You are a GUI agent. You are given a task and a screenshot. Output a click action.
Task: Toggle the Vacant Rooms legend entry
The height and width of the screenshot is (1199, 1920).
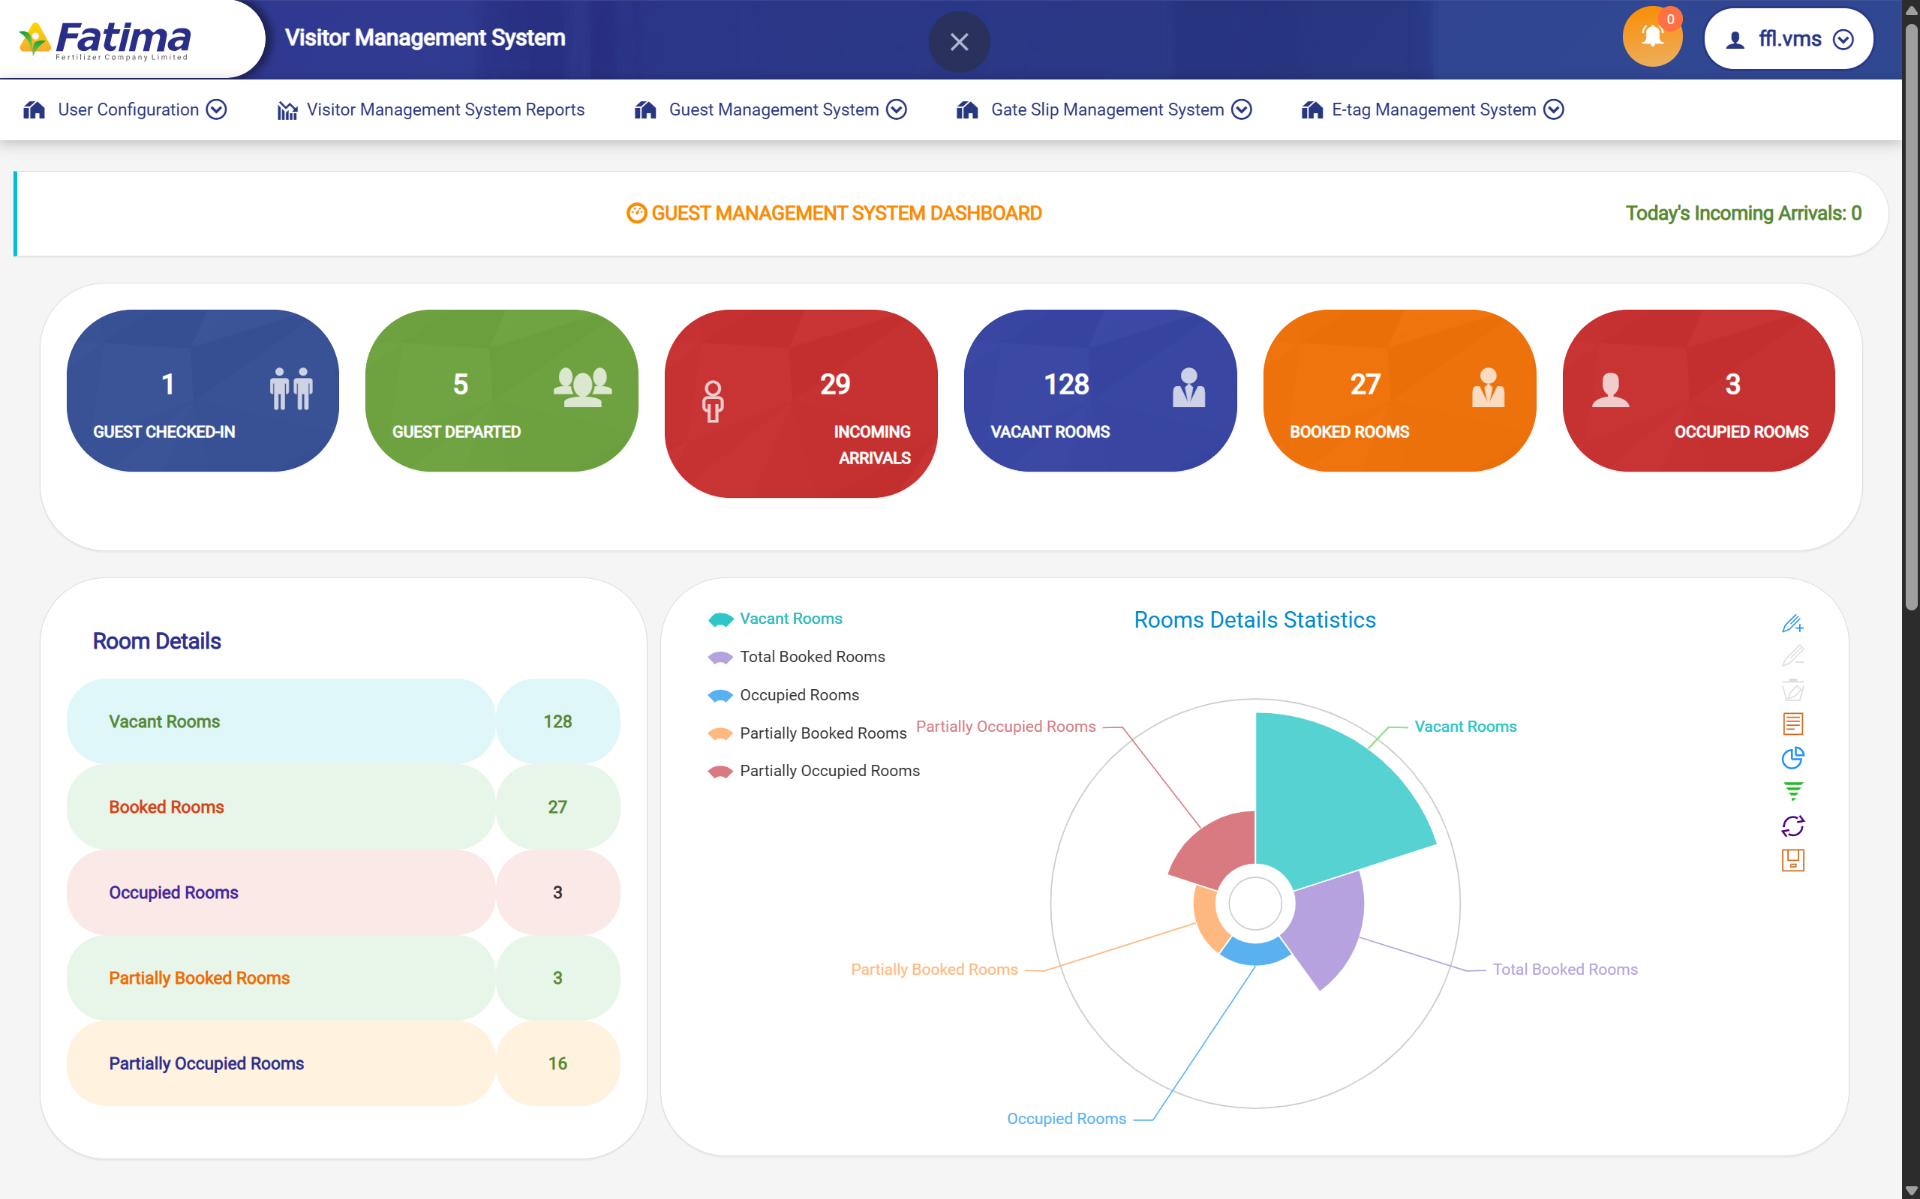(x=790, y=618)
